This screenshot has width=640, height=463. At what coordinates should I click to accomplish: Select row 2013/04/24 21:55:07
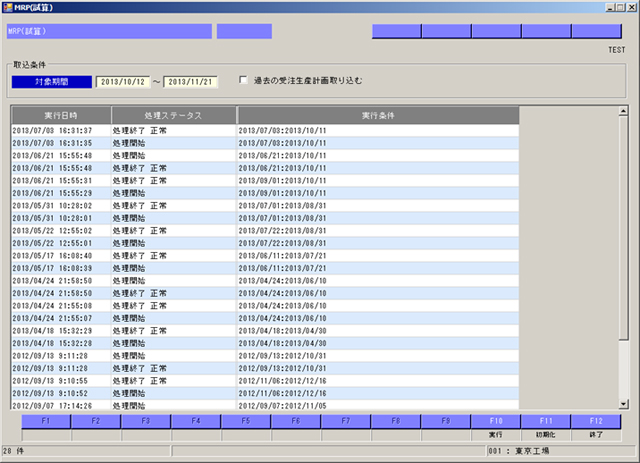265,318
